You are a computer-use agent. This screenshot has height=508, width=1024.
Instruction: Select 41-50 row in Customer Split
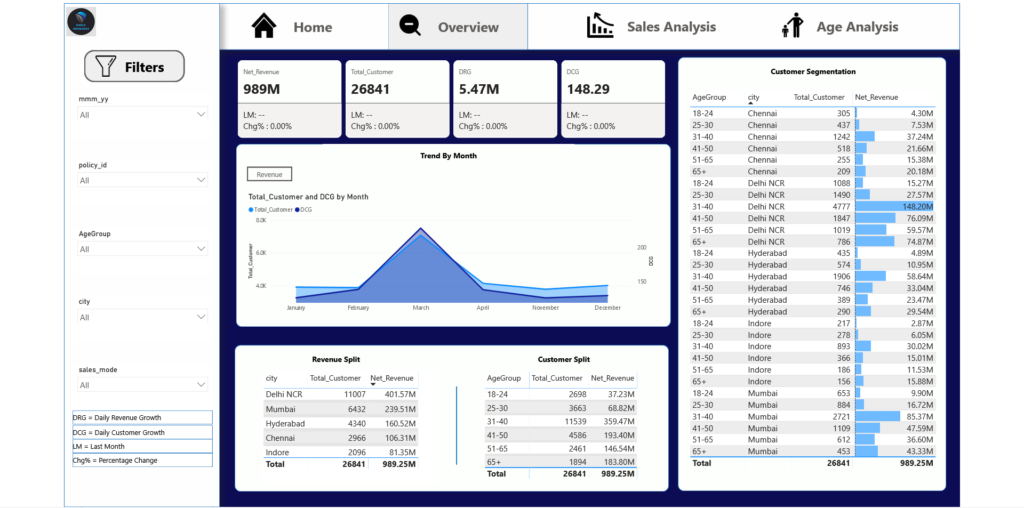coord(561,436)
